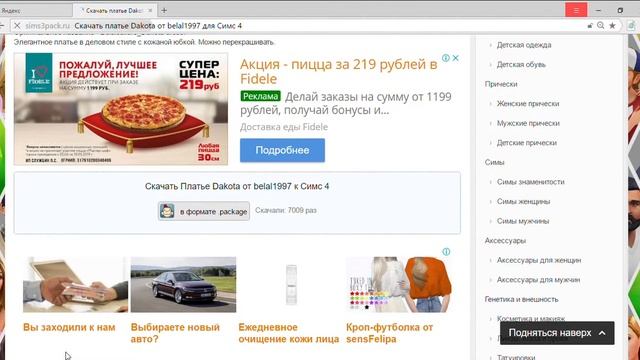Viewport: 640px width, 360px height.
Task: Open ad info icon above recommendation block
Action: [x=446, y=252]
